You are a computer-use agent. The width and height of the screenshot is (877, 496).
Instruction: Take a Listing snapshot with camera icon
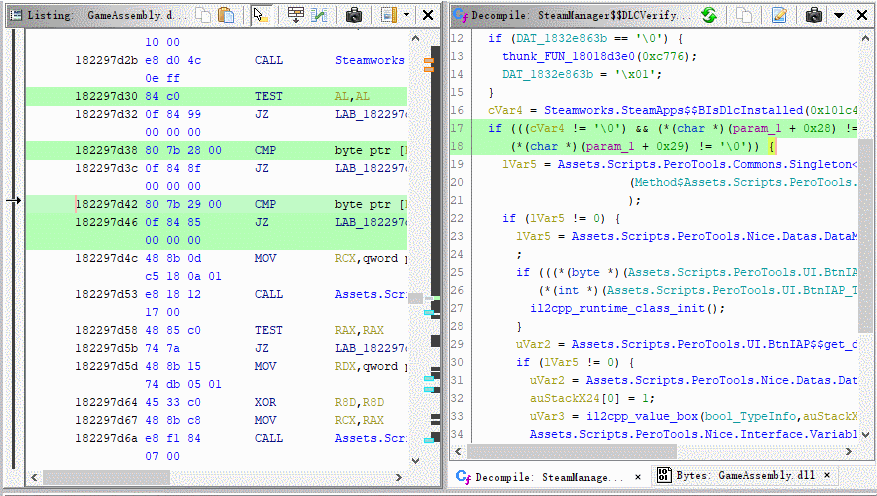[353, 15]
